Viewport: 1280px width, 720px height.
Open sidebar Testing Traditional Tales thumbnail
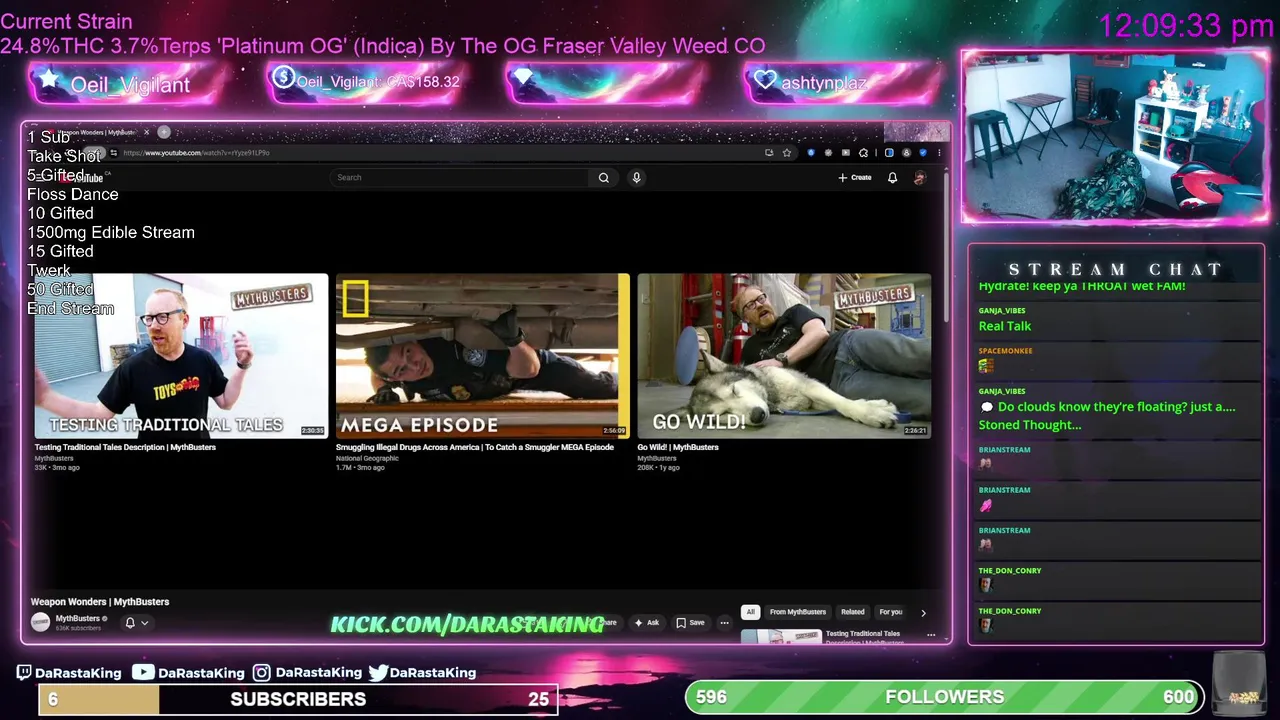pyautogui.click(x=781, y=636)
